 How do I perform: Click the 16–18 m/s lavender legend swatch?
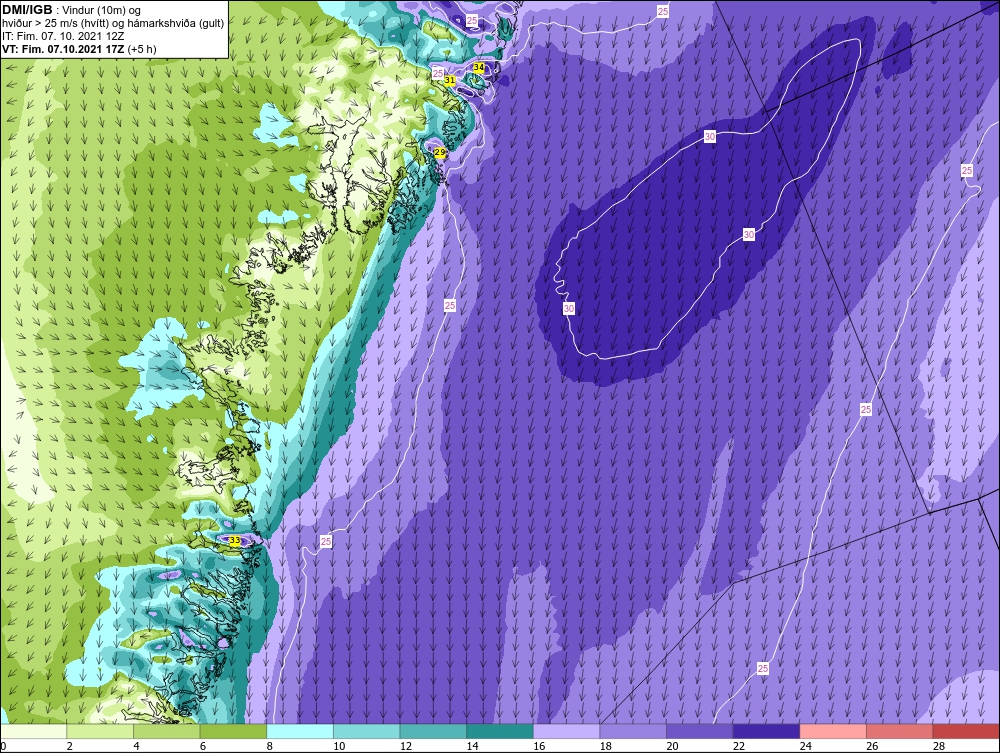566,731
